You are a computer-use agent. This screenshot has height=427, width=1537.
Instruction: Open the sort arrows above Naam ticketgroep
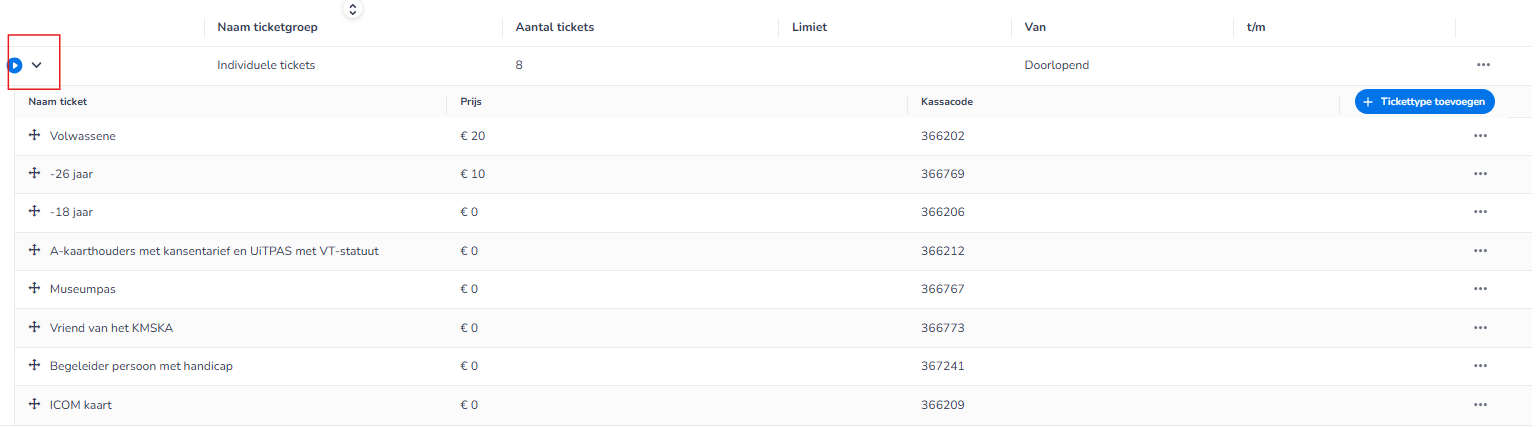[x=352, y=9]
